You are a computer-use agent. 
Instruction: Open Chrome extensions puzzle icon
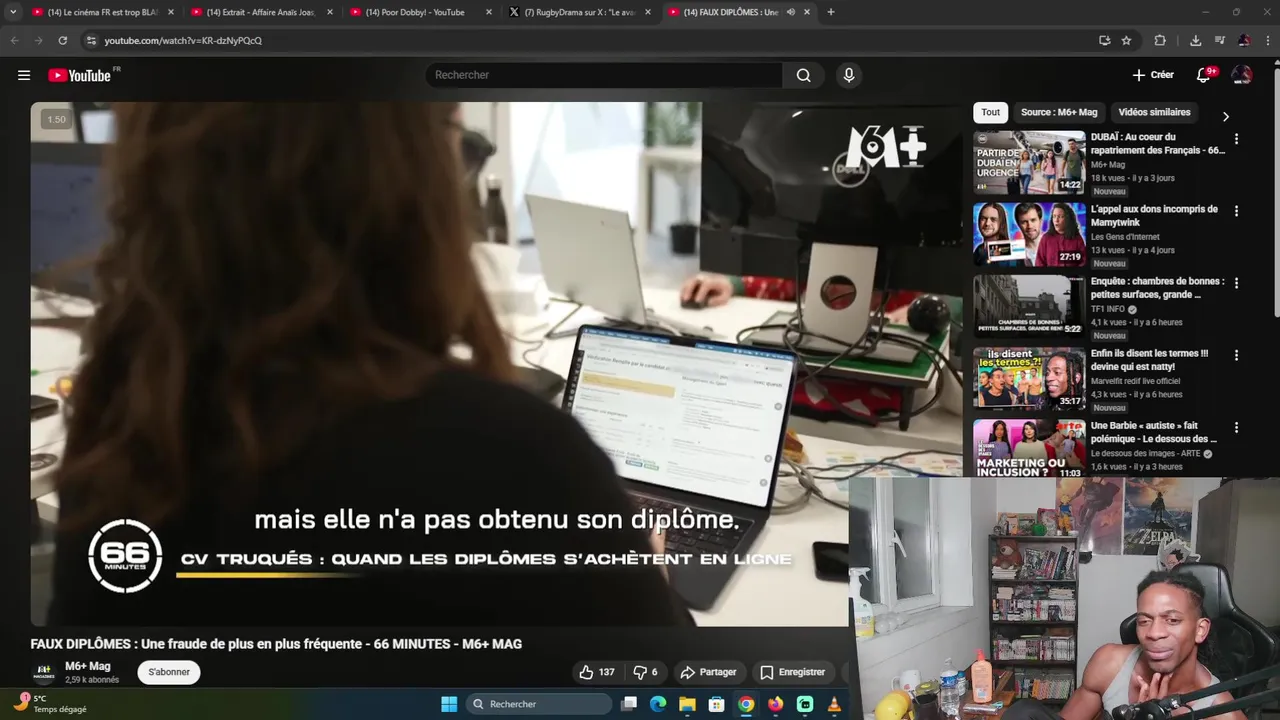pyautogui.click(x=1160, y=40)
